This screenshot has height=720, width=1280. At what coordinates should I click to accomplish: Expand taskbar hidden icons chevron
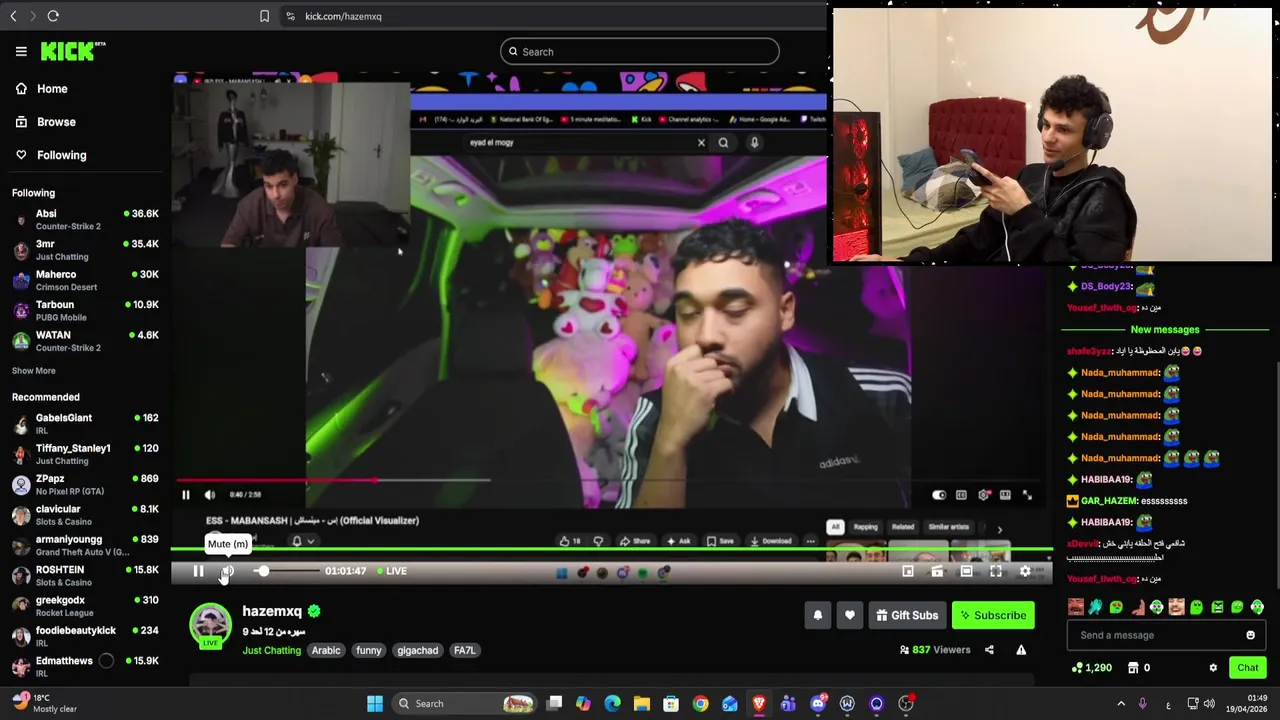click(x=1121, y=704)
